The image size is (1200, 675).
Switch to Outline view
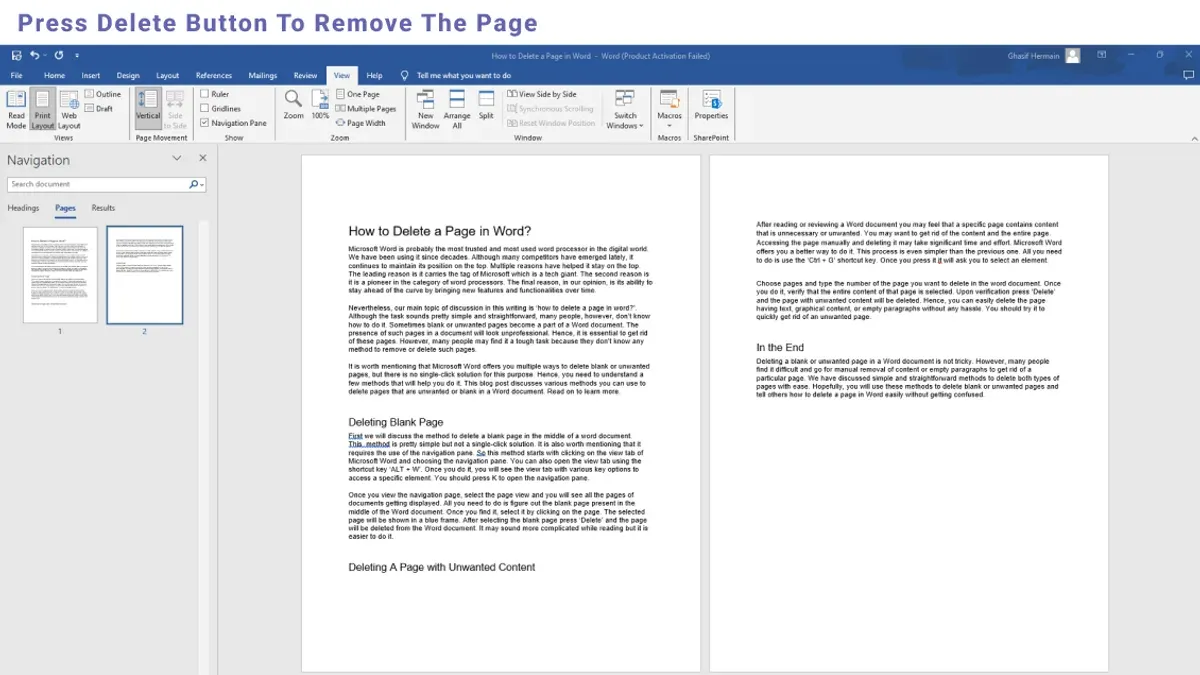pos(103,94)
